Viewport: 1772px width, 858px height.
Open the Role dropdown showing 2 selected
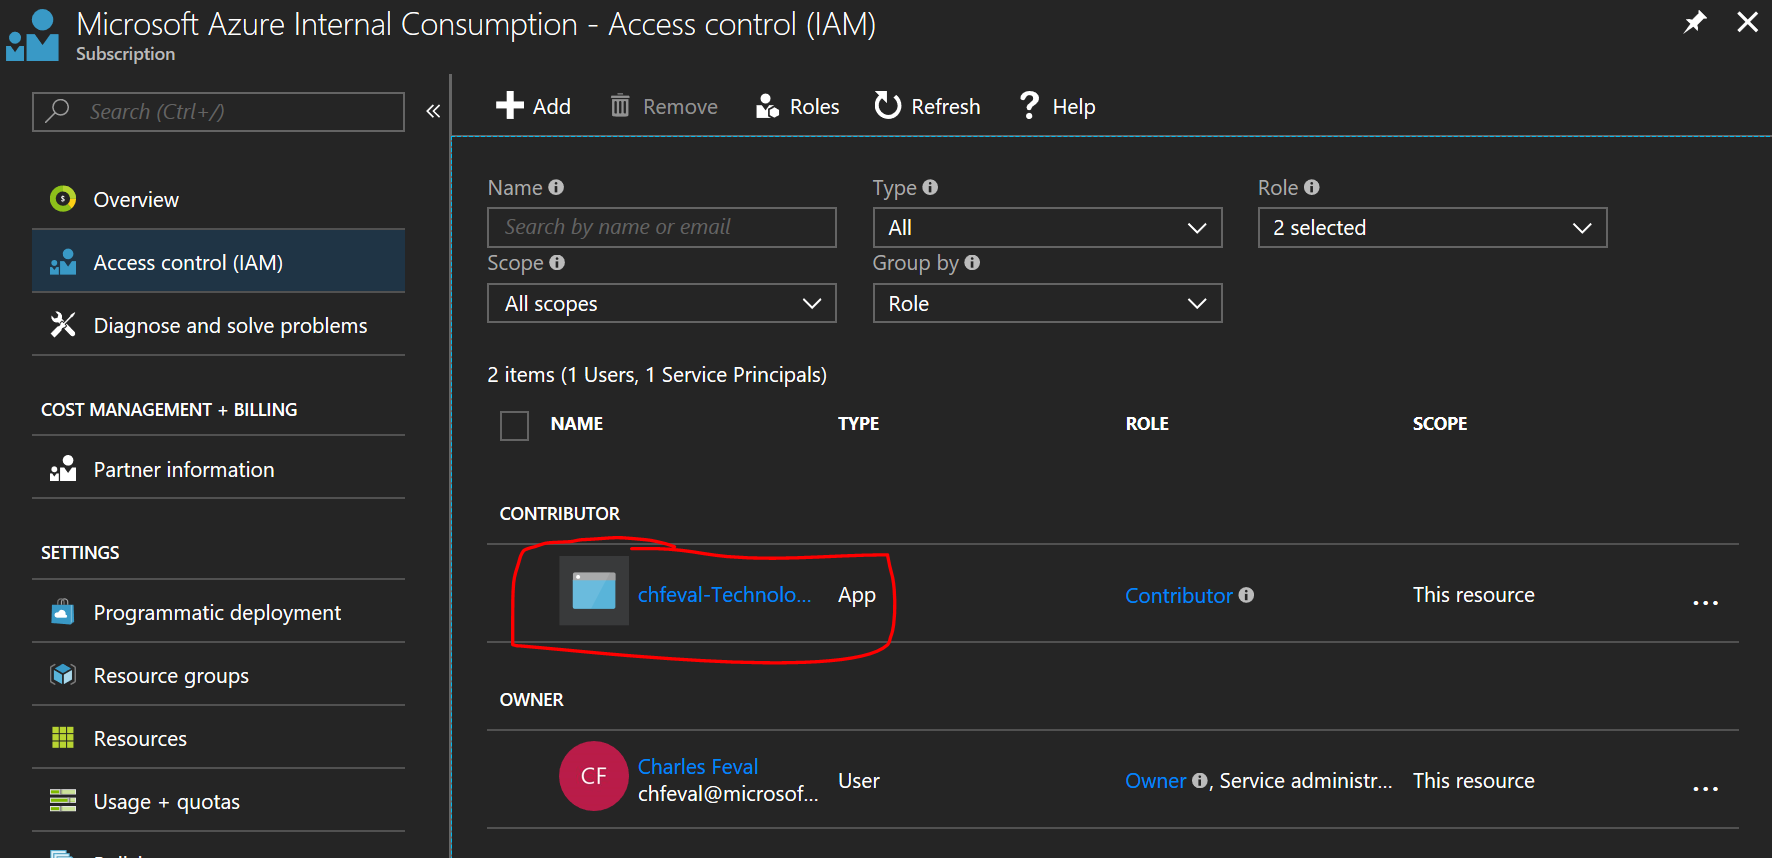[x=1432, y=228]
